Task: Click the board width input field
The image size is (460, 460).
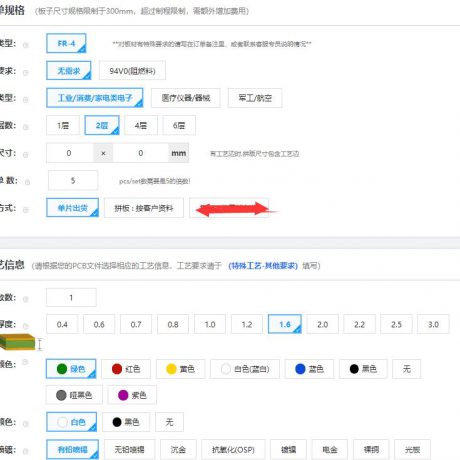Action: tap(69, 153)
